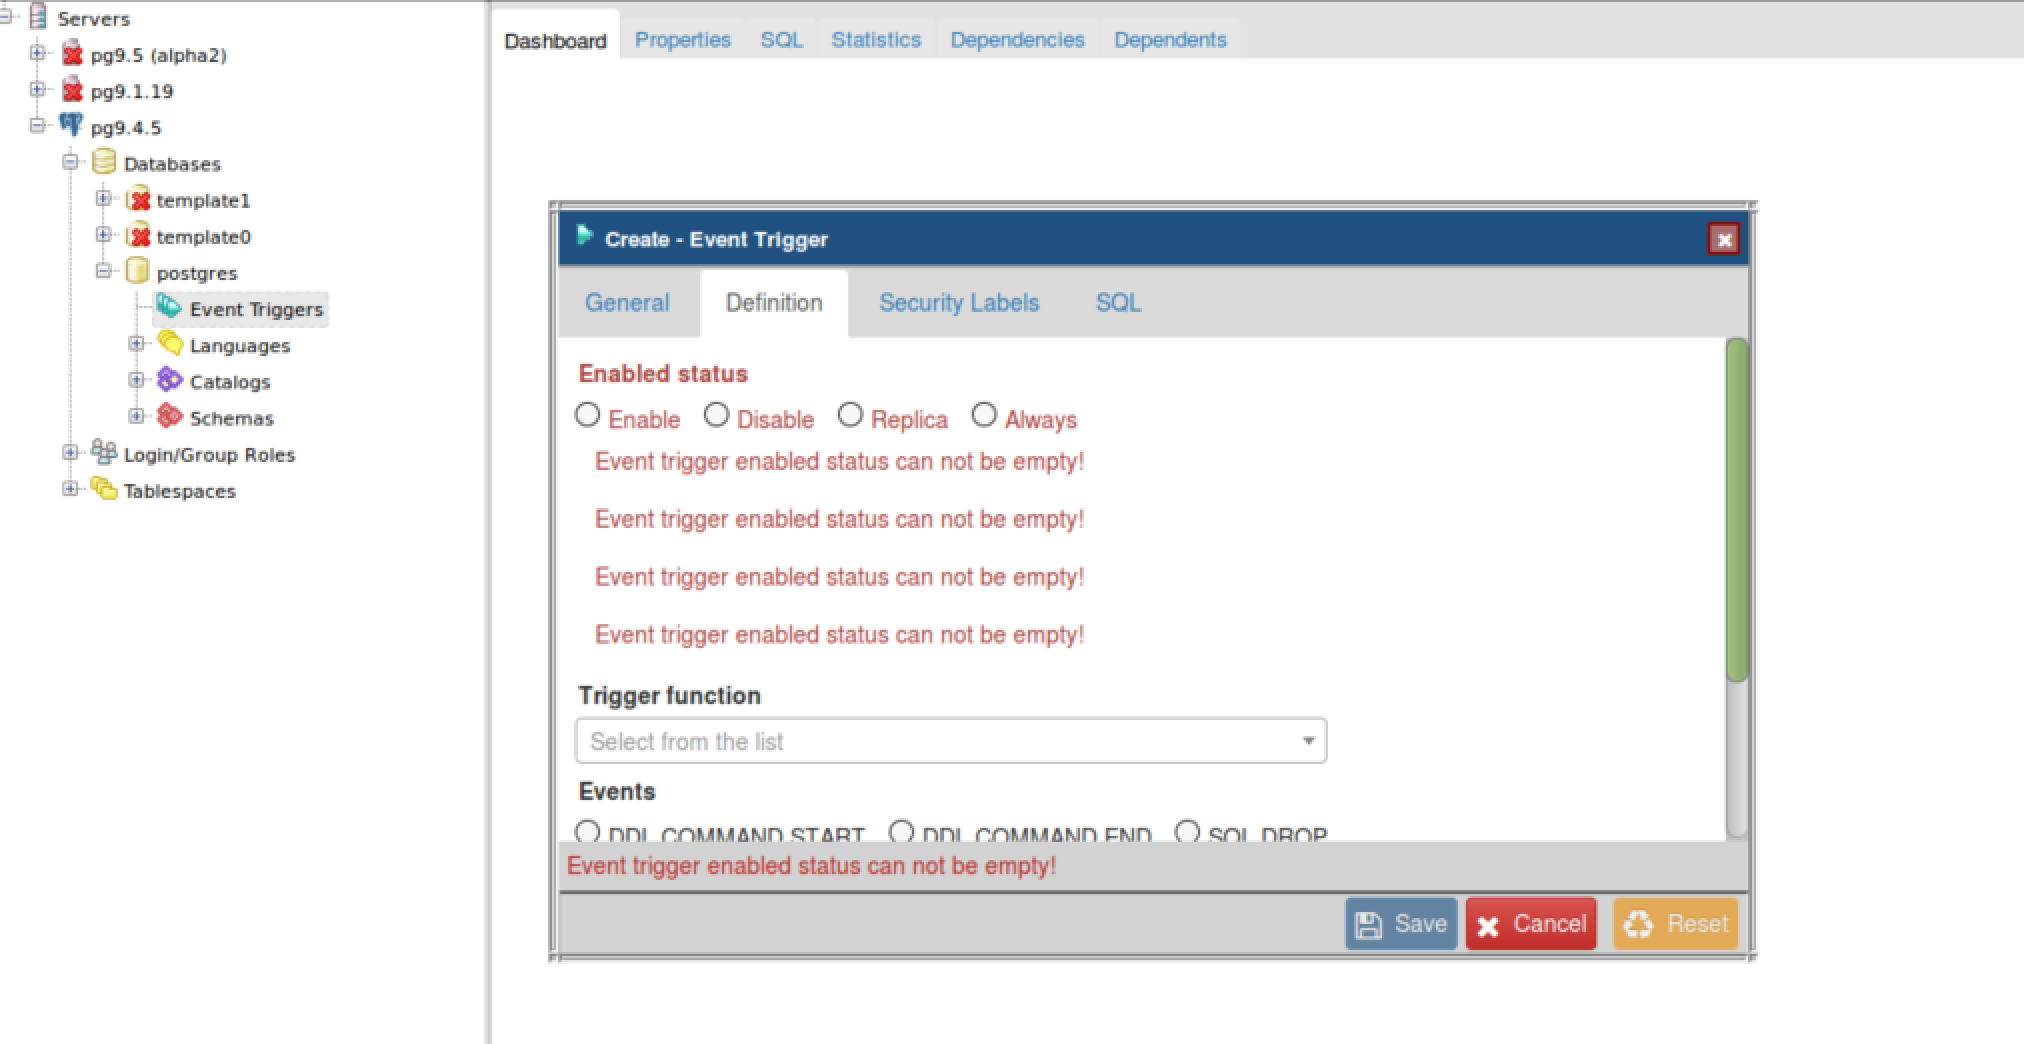Collapse the postgres database node
The width and height of the screenshot is (2024, 1044).
pos(103,271)
